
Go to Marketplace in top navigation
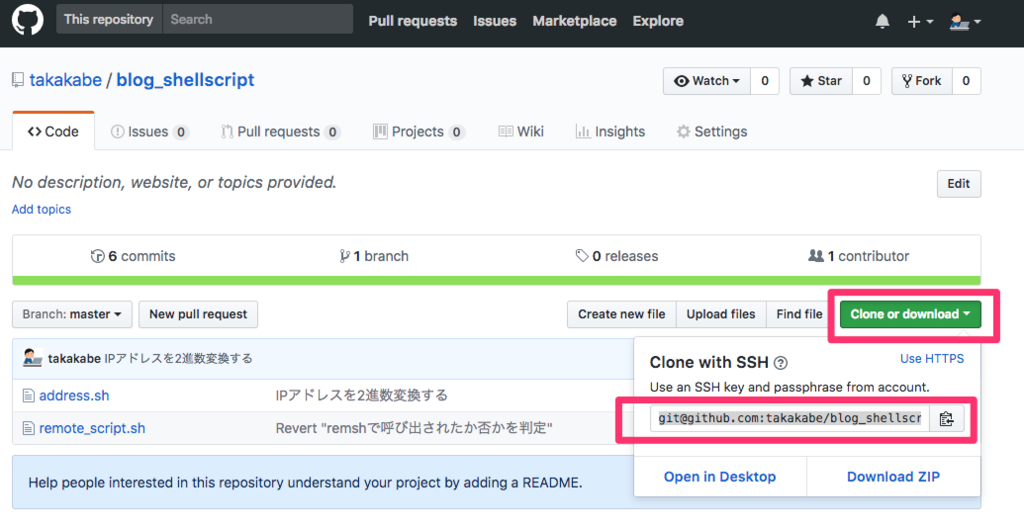574,21
